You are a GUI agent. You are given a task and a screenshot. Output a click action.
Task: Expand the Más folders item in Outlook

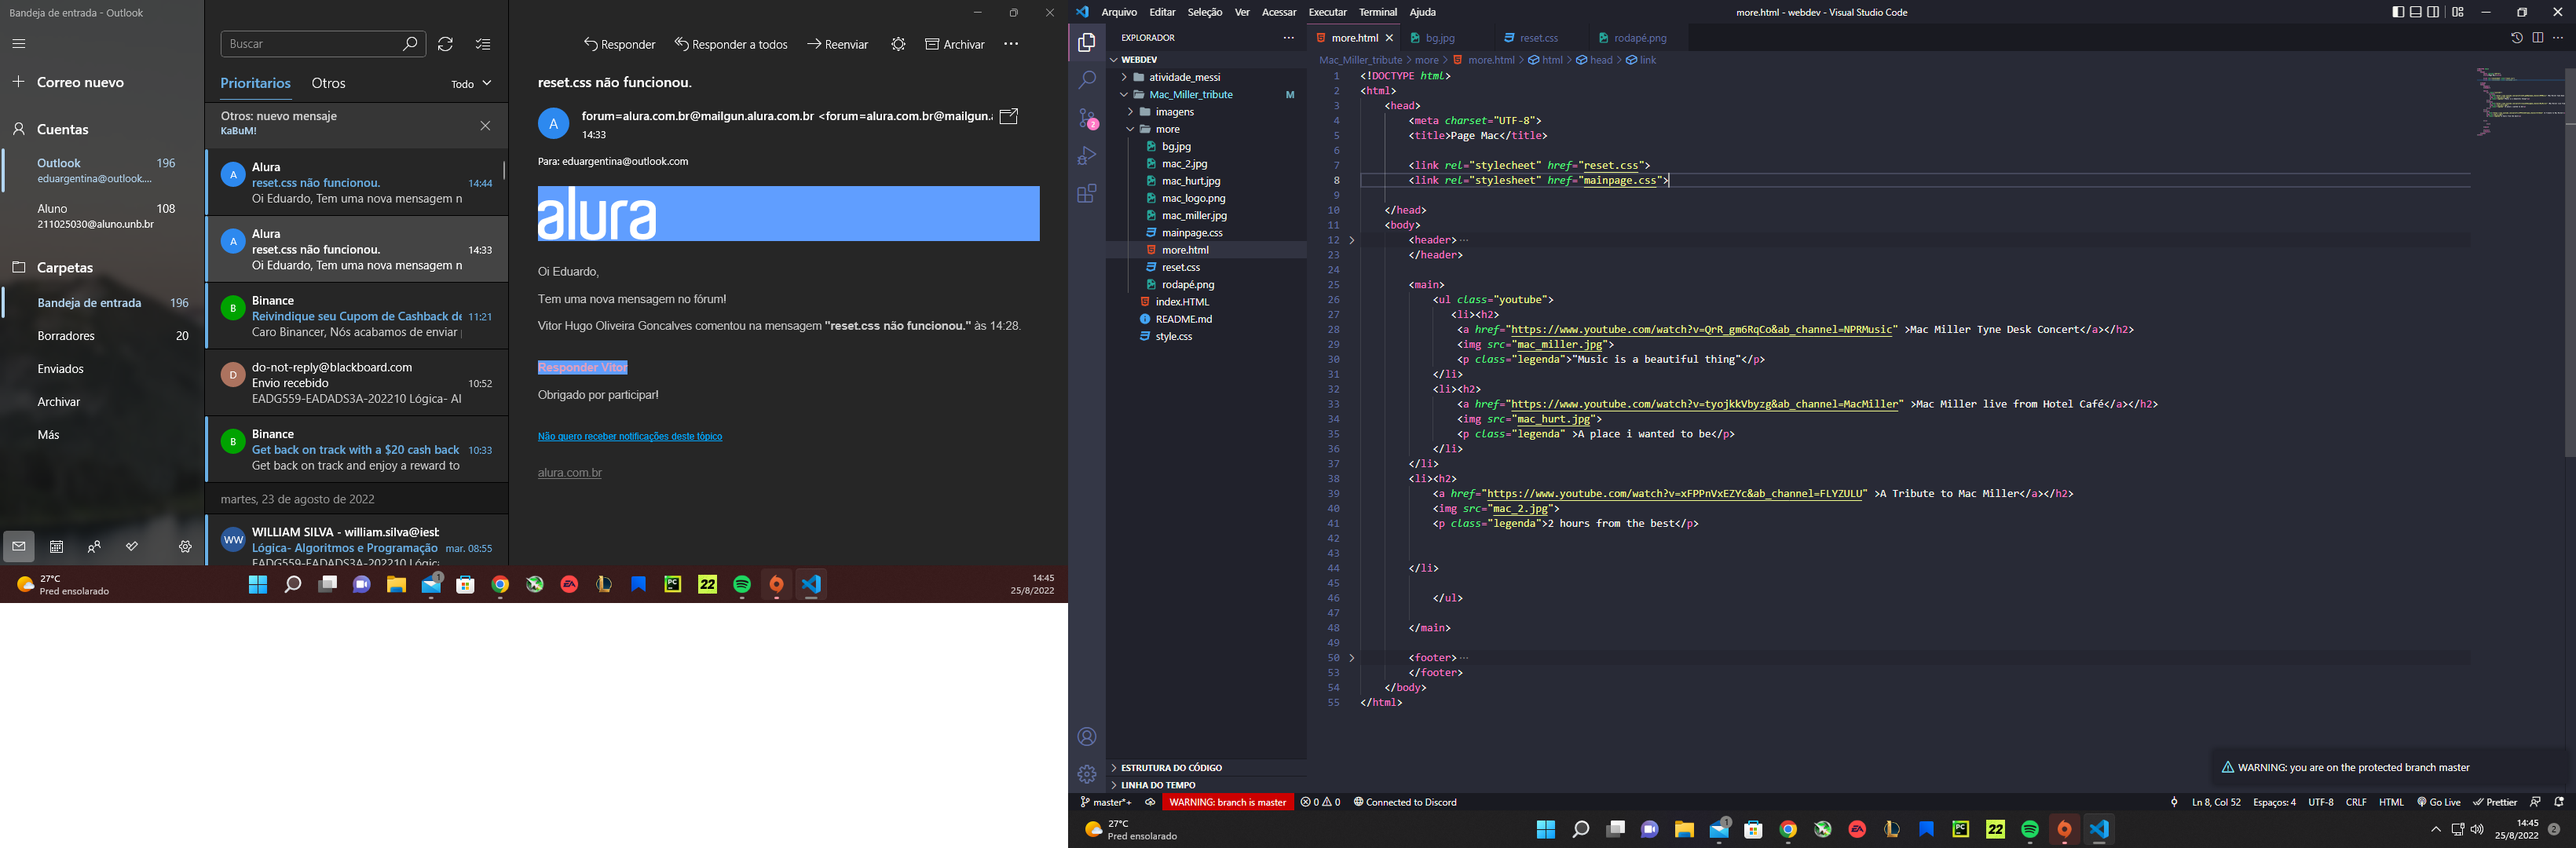point(48,435)
